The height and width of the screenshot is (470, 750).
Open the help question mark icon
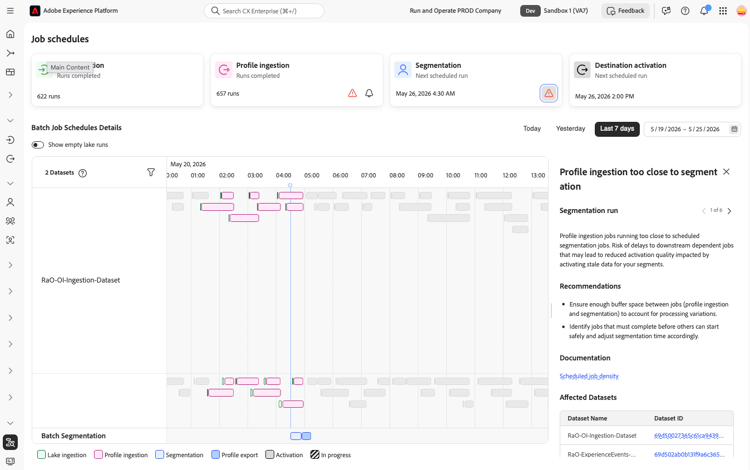(685, 11)
